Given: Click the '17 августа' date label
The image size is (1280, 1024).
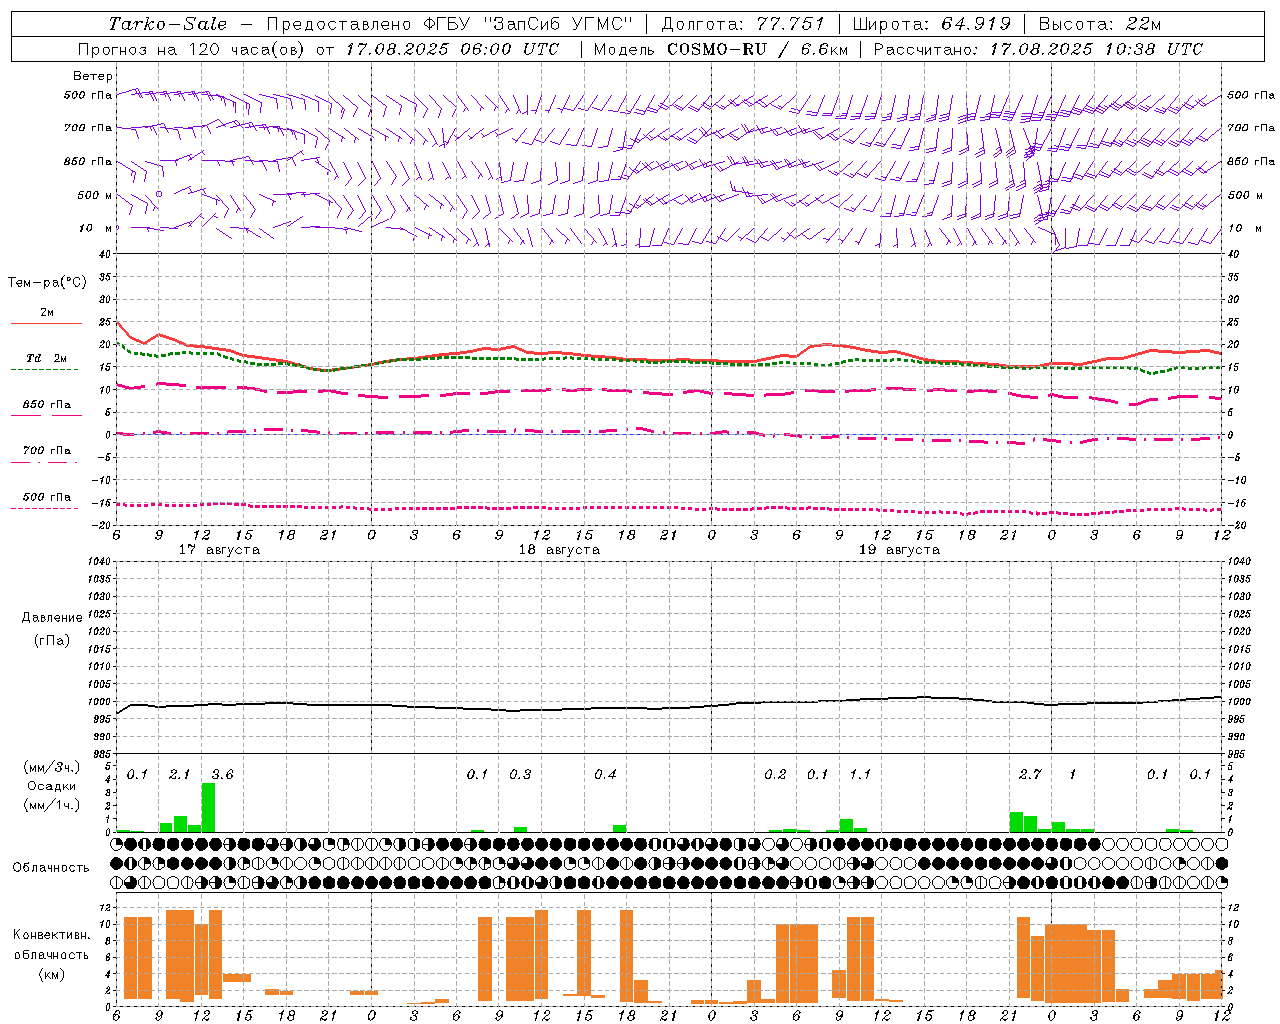Looking at the screenshot, I should click(219, 550).
